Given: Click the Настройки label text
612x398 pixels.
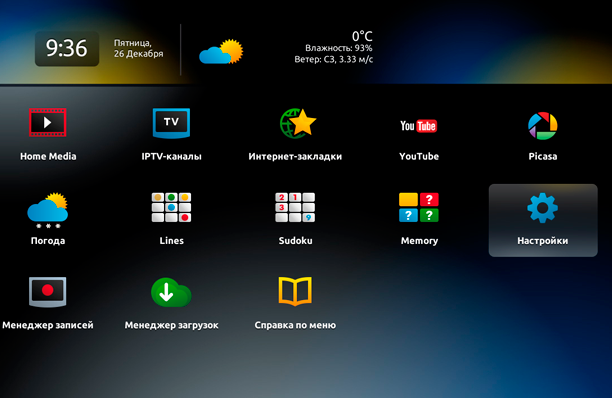Looking at the screenshot, I should [x=543, y=241].
